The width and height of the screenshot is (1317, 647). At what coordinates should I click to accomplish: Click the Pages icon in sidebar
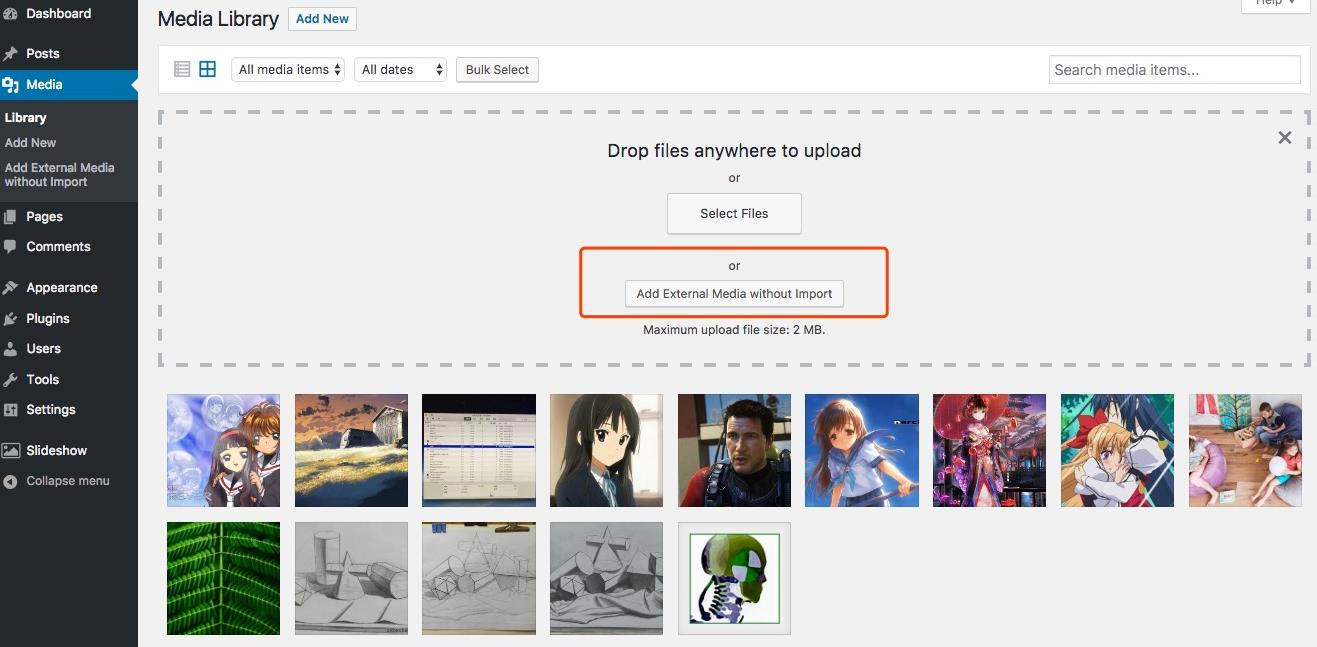click(11, 217)
